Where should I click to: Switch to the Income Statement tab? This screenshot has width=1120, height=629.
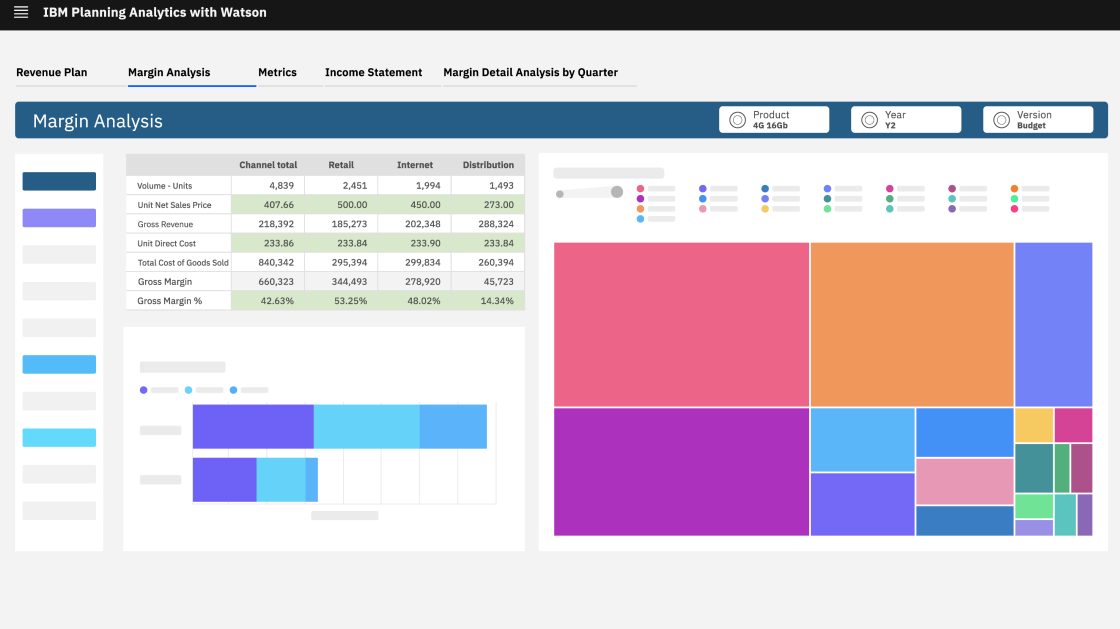coord(372,72)
